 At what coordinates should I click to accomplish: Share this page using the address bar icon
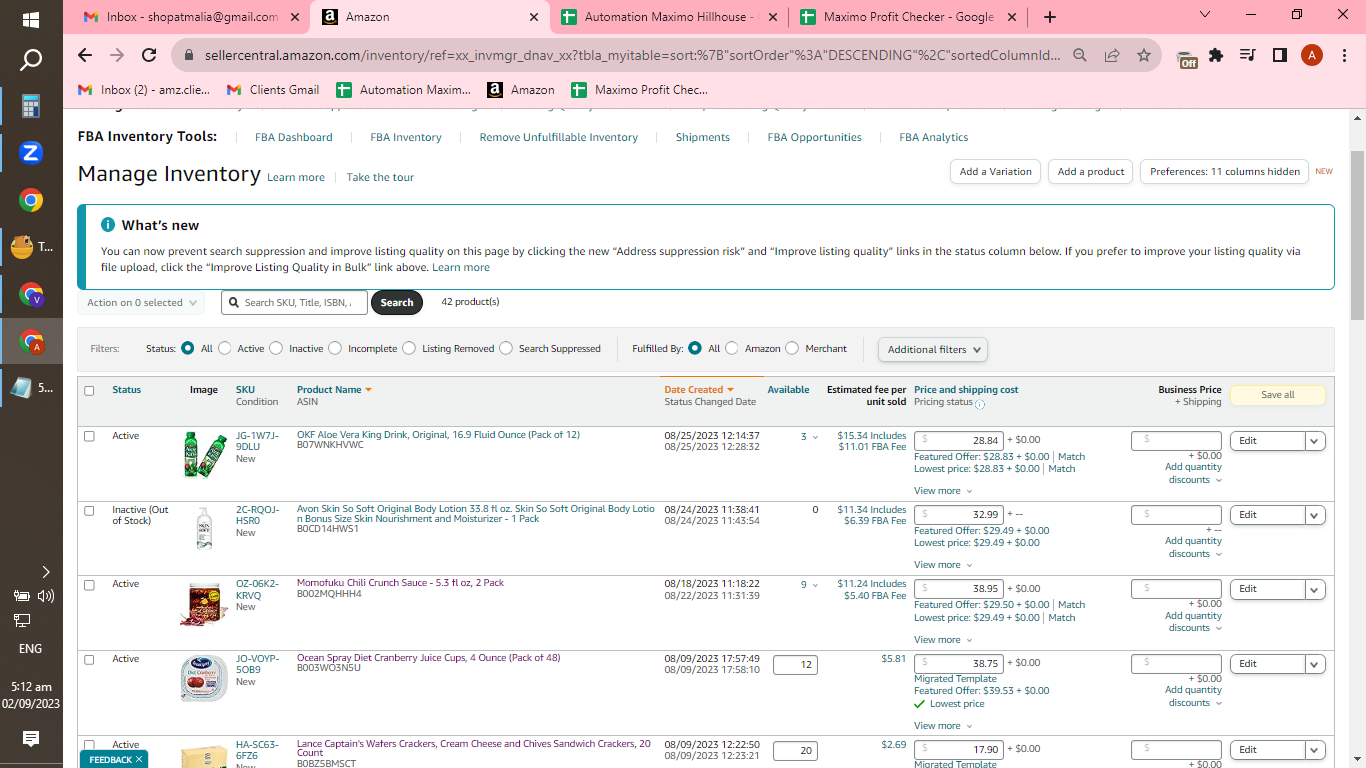[1112, 56]
